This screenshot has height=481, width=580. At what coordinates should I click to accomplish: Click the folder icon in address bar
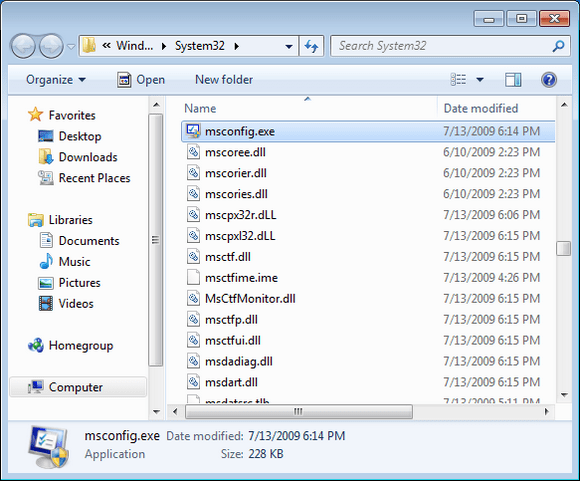click(89, 46)
